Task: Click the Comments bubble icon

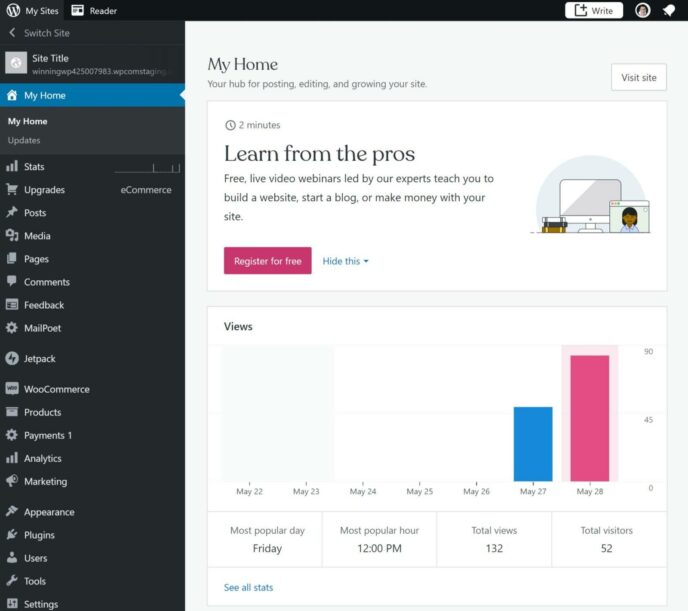Action: click(x=12, y=281)
